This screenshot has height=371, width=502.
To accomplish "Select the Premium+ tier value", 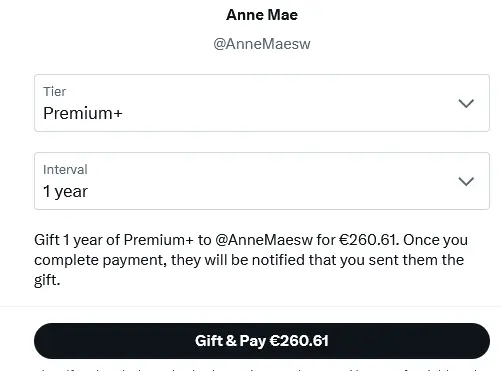I will pos(83,113).
